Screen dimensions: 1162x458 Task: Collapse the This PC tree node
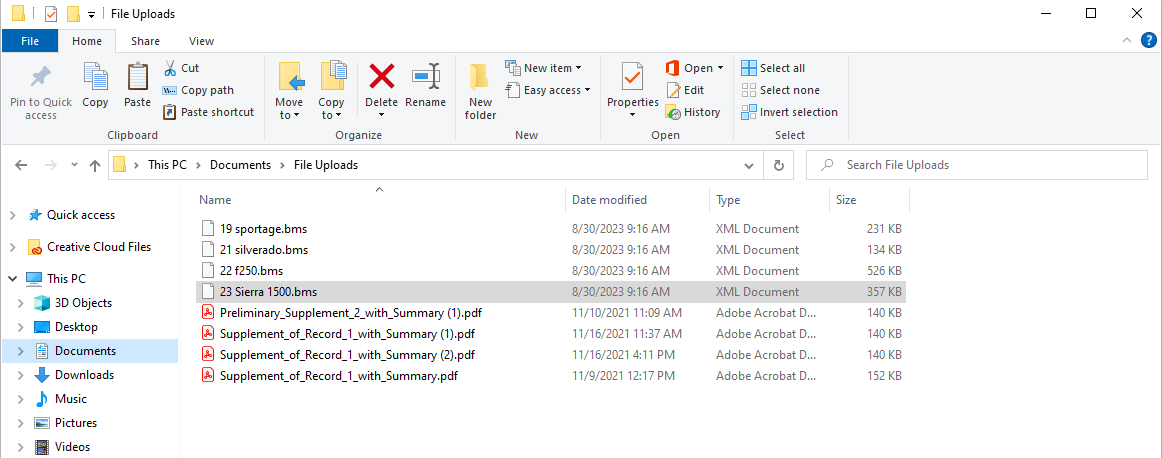(x=13, y=279)
